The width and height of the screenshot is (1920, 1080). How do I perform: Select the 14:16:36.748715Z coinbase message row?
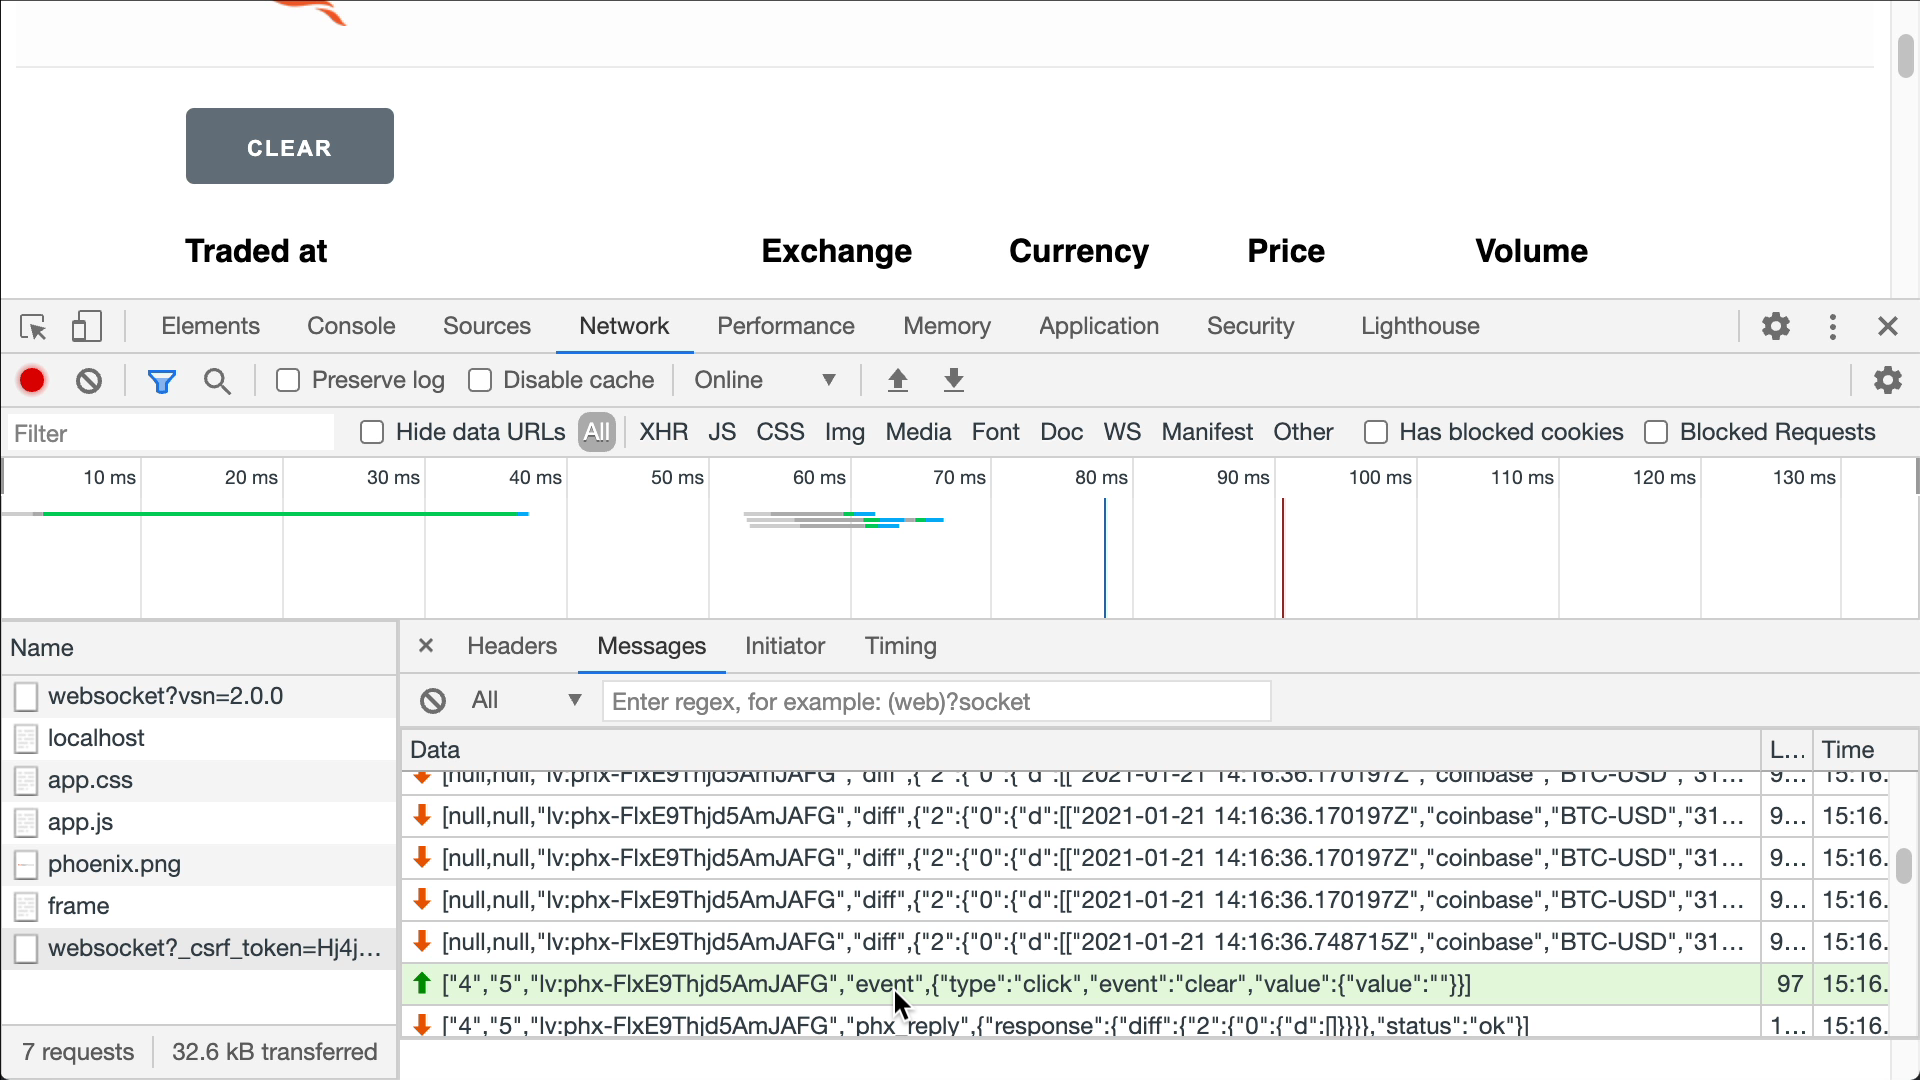1145,942
